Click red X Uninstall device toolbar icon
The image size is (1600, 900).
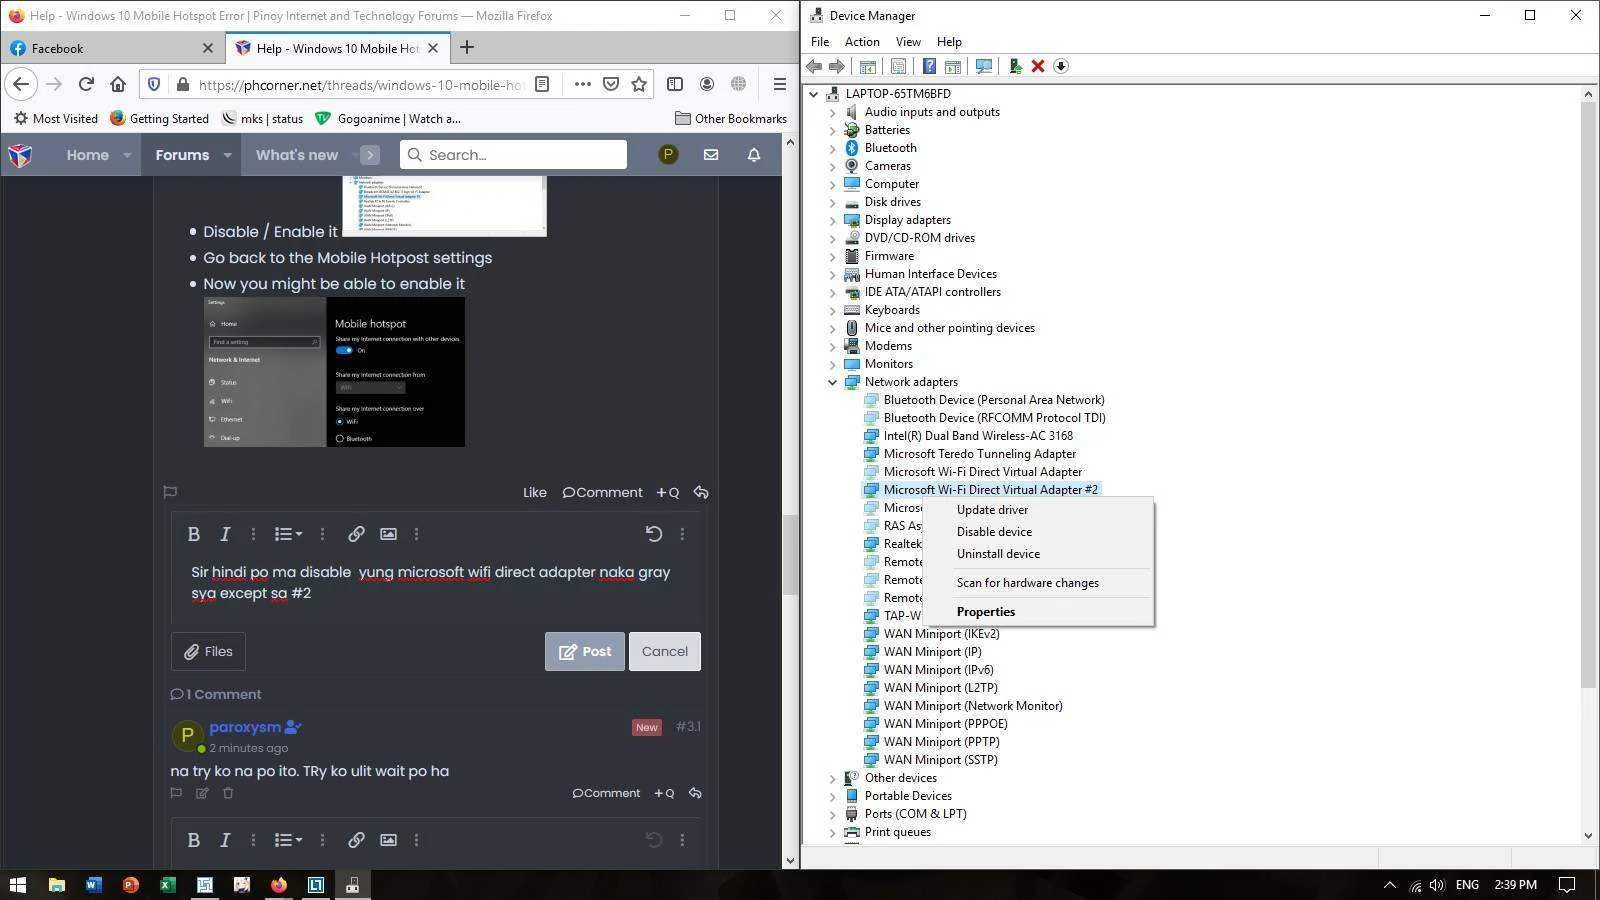(x=1038, y=66)
